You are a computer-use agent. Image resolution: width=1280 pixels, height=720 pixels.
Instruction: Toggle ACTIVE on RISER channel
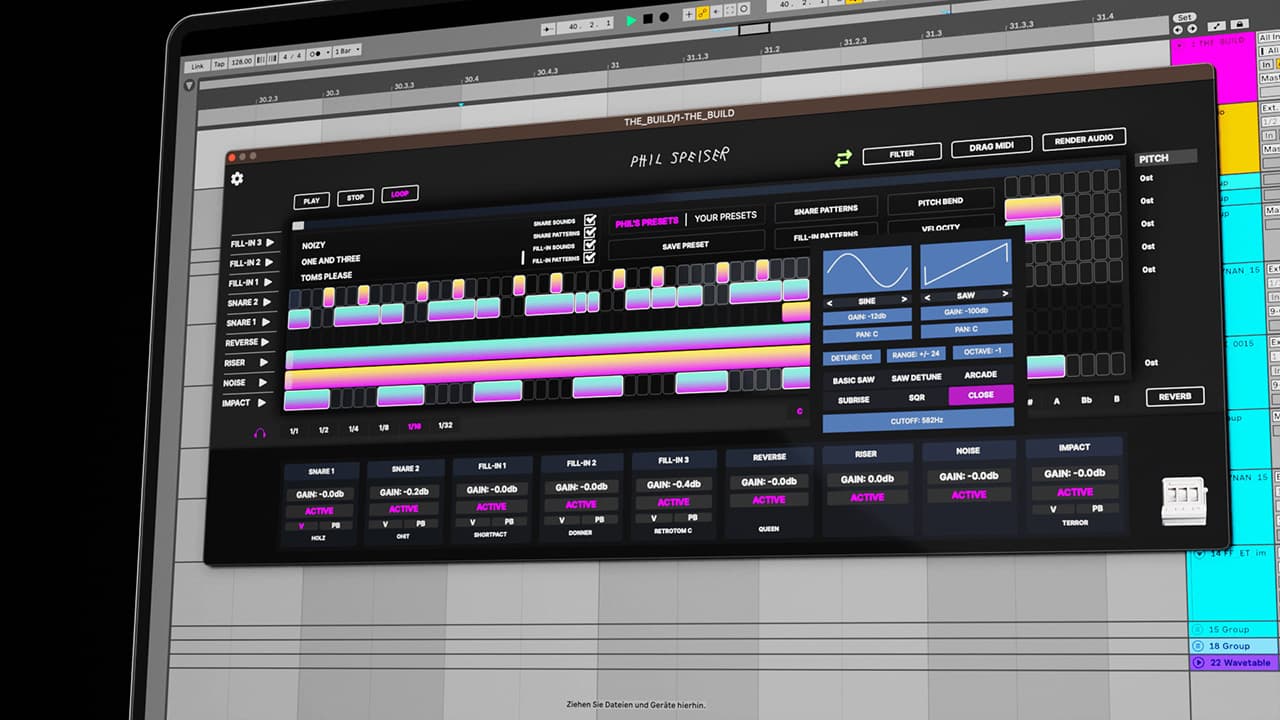[867, 497]
